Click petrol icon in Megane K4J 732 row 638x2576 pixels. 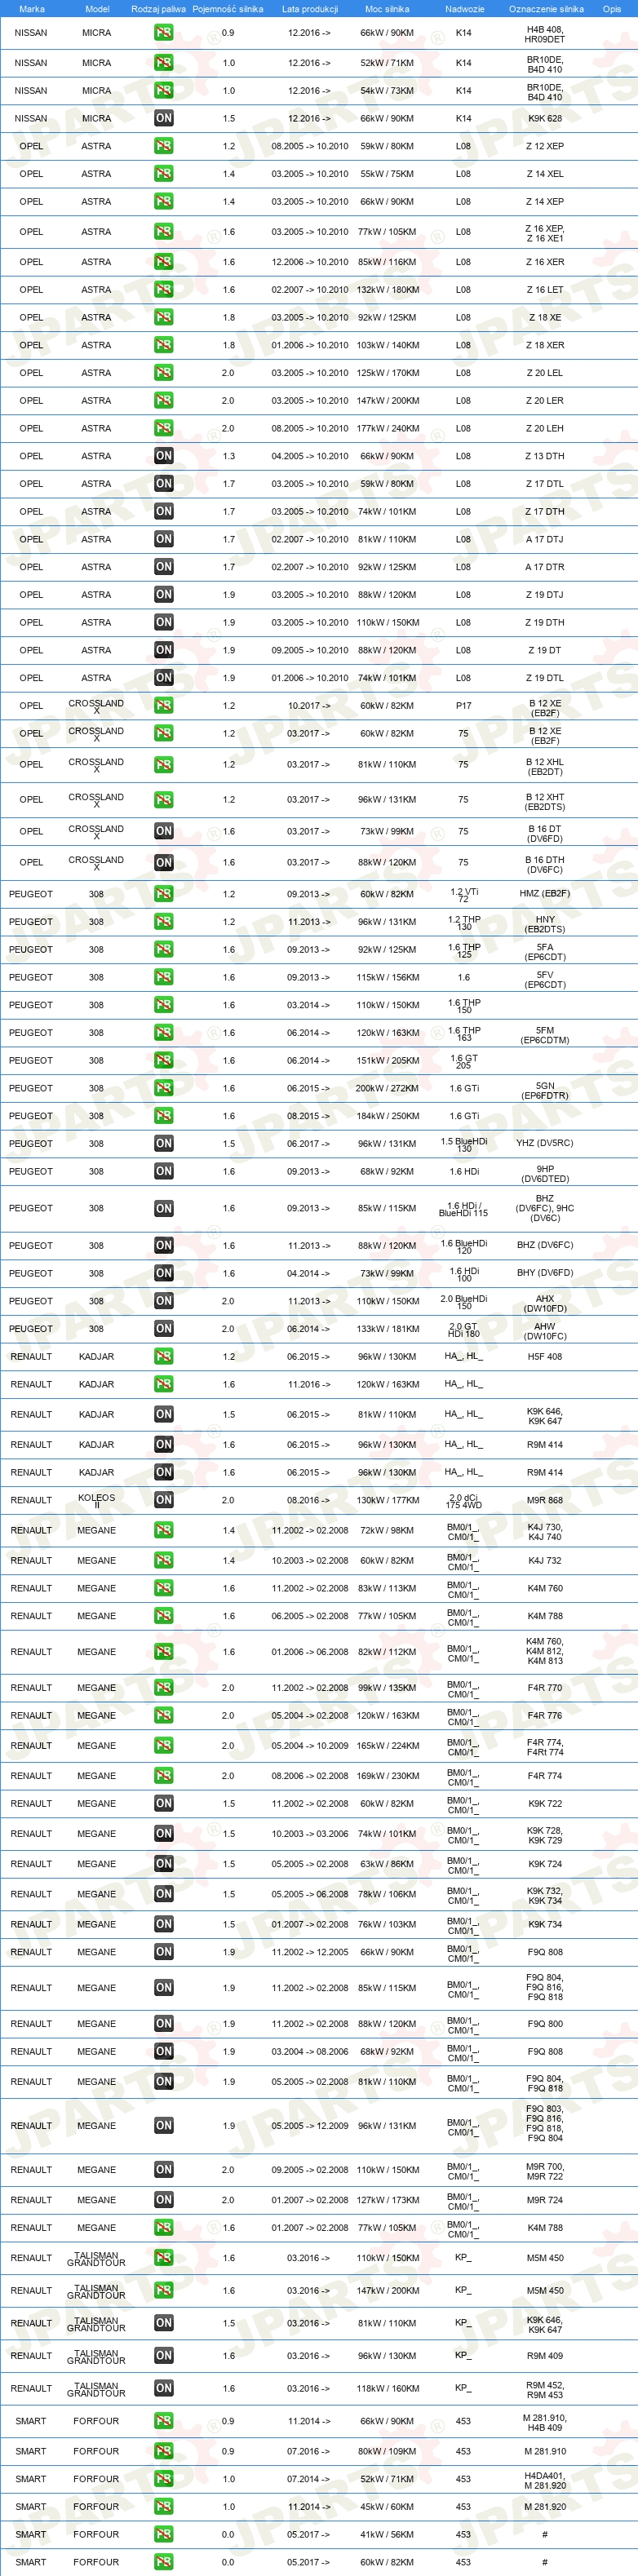163,1560
